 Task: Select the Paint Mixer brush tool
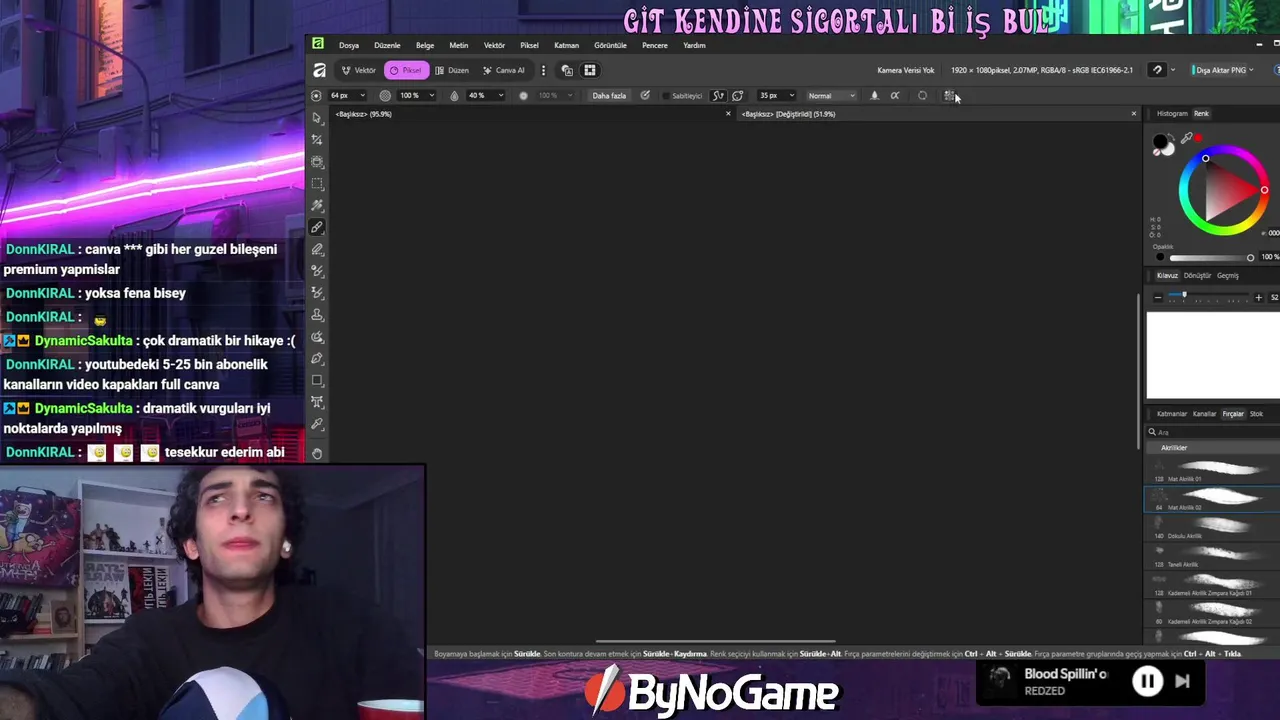tap(317, 337)
